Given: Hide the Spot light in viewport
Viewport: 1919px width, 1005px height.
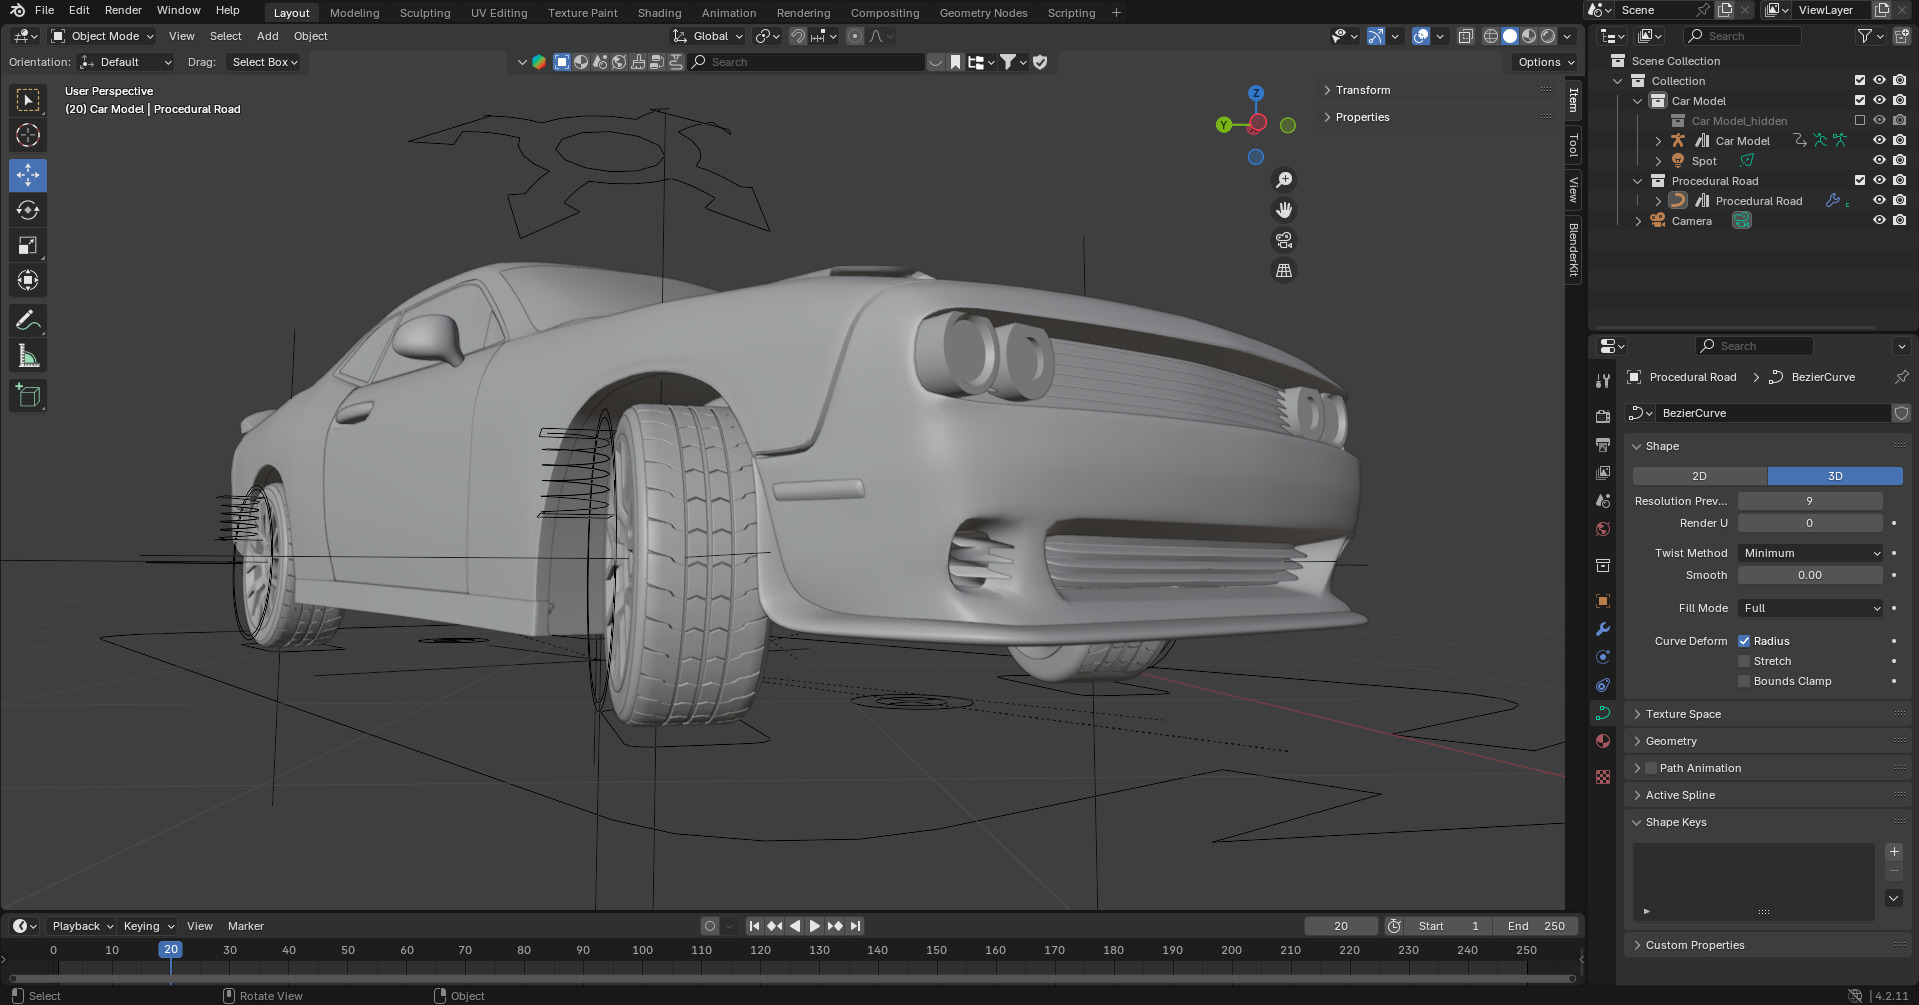Looking at the screenshot, I should [x=1879, y=161].
